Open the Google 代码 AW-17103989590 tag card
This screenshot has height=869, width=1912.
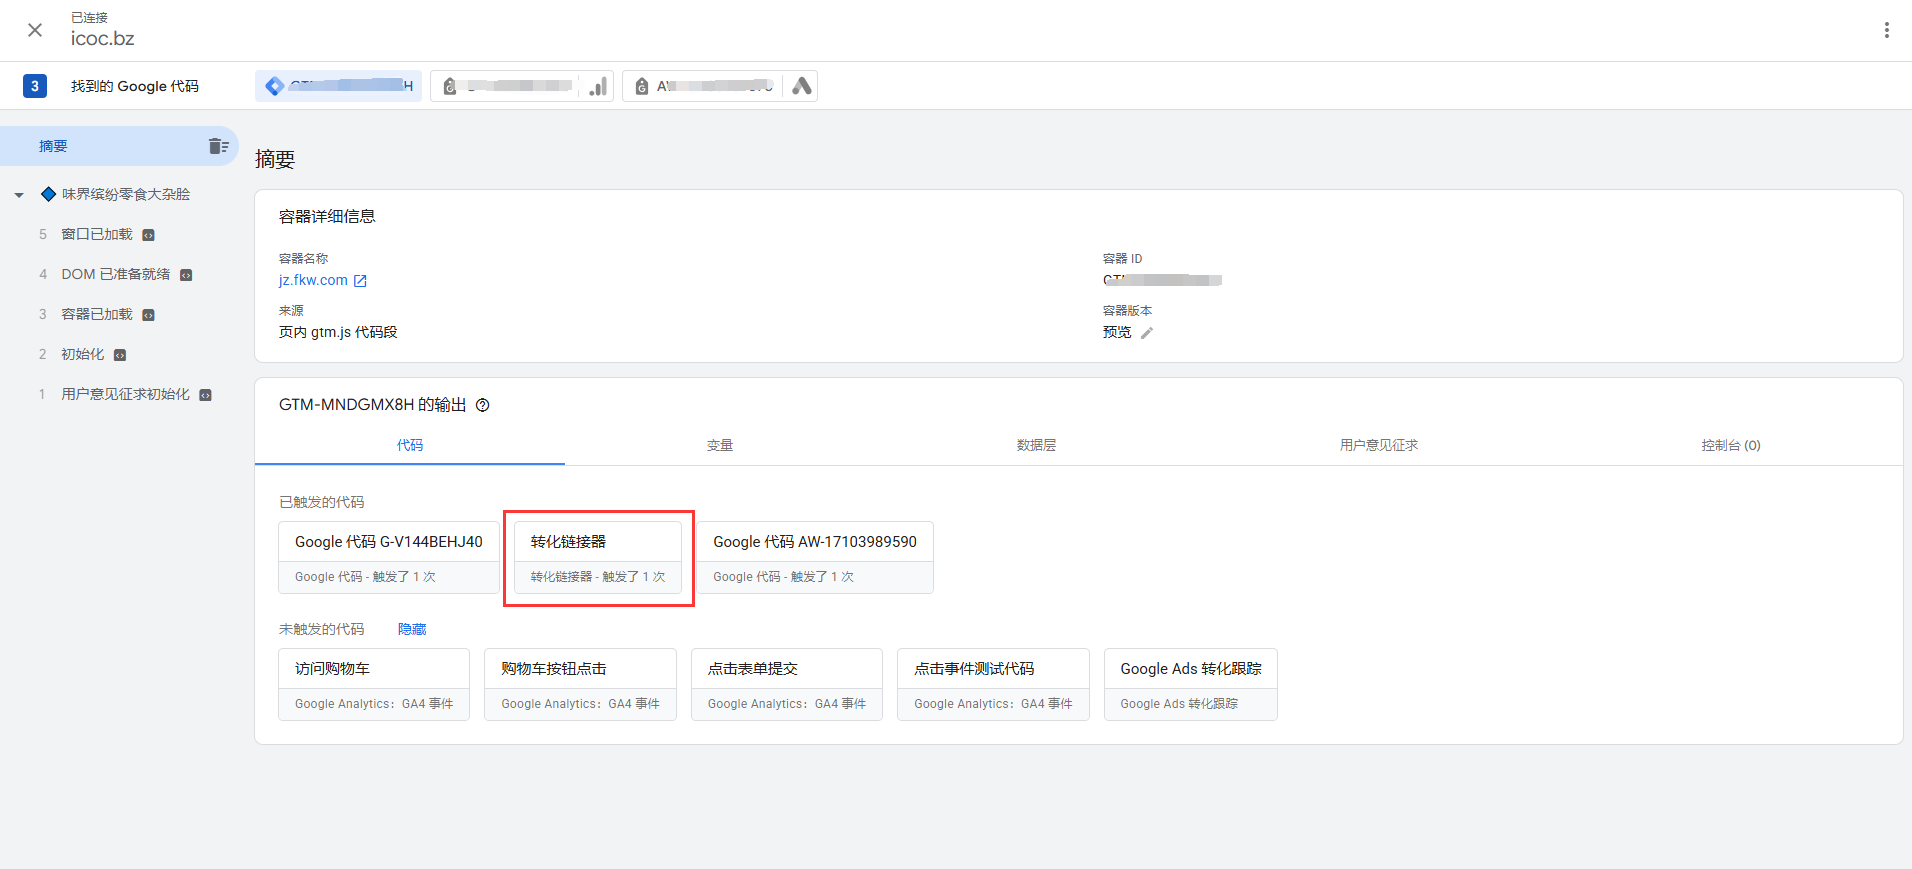[815, 557]
